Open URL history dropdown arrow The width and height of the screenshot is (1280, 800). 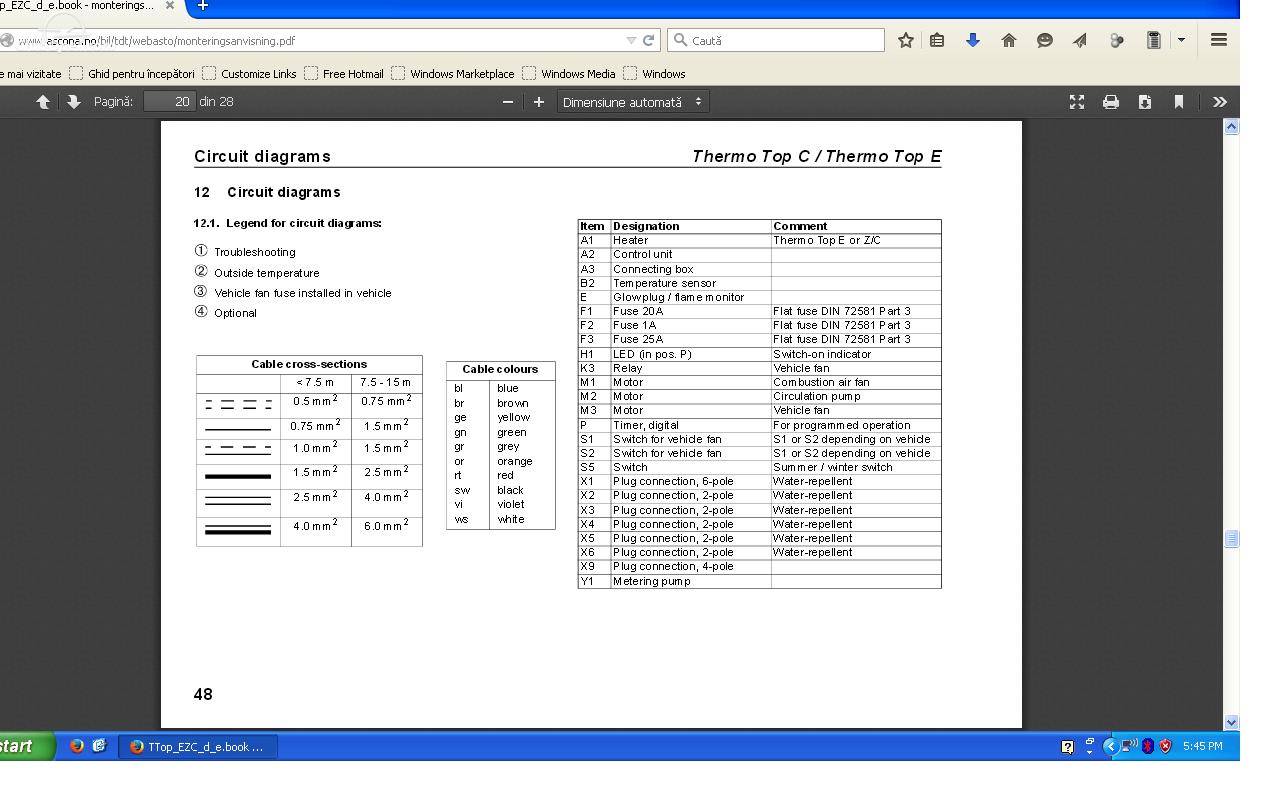click(631, 40)
